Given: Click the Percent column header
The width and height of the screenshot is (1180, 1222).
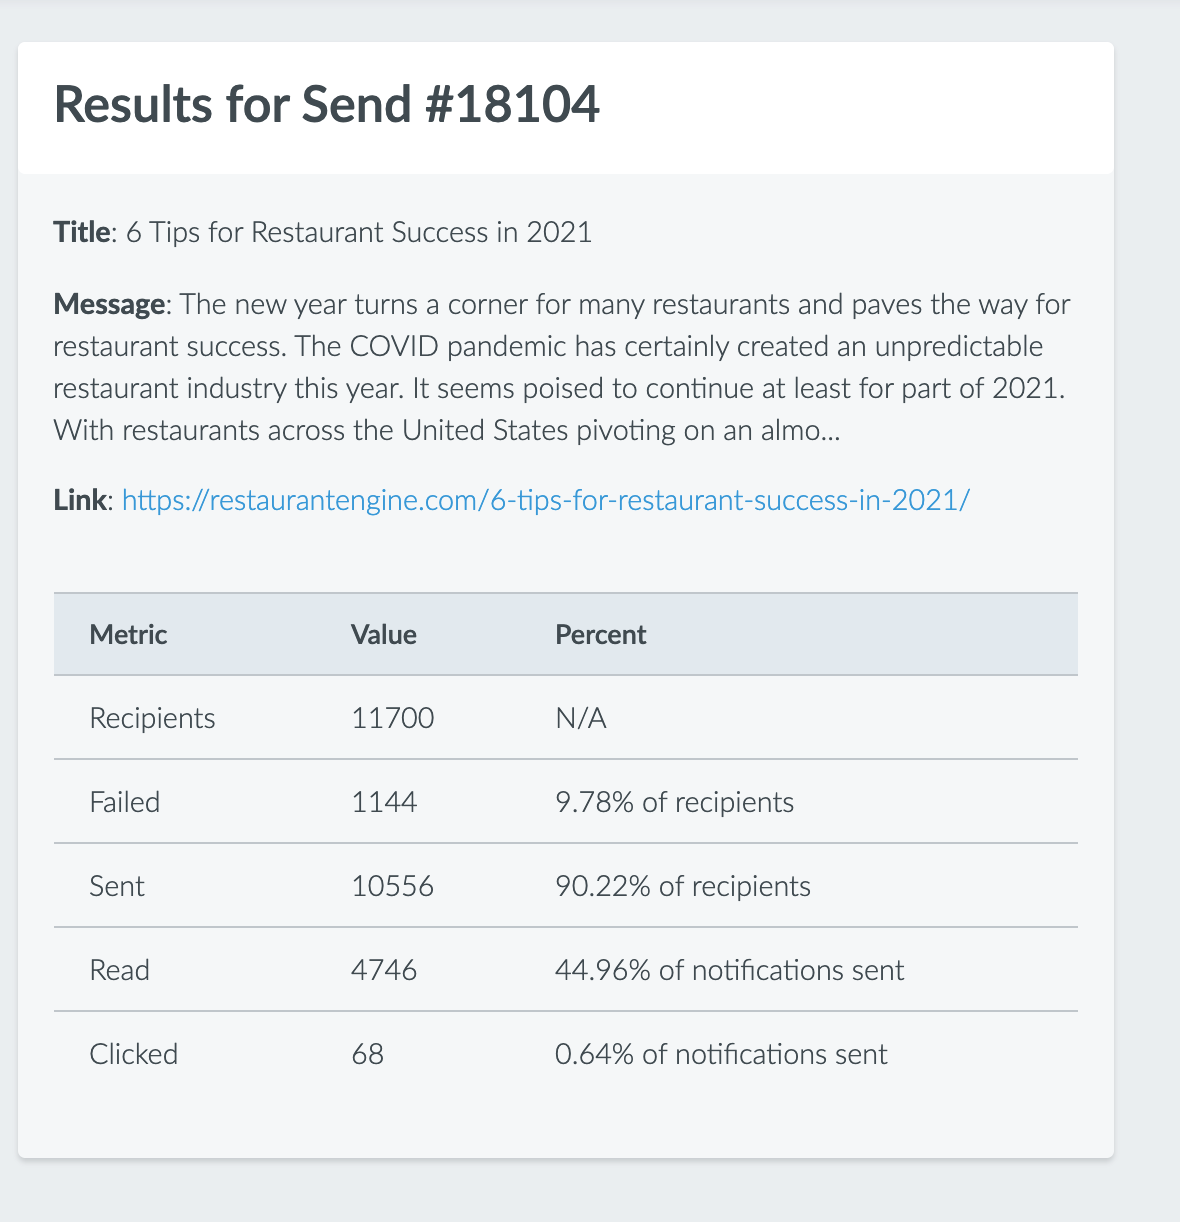Looking at the screenshot, I should point(601,635).
